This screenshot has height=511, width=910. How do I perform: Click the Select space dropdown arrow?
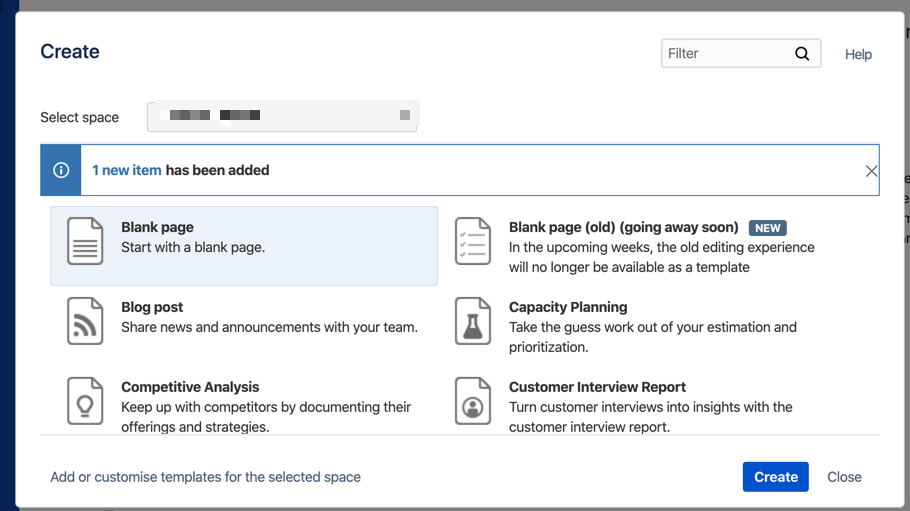click(x=405, y=115)
